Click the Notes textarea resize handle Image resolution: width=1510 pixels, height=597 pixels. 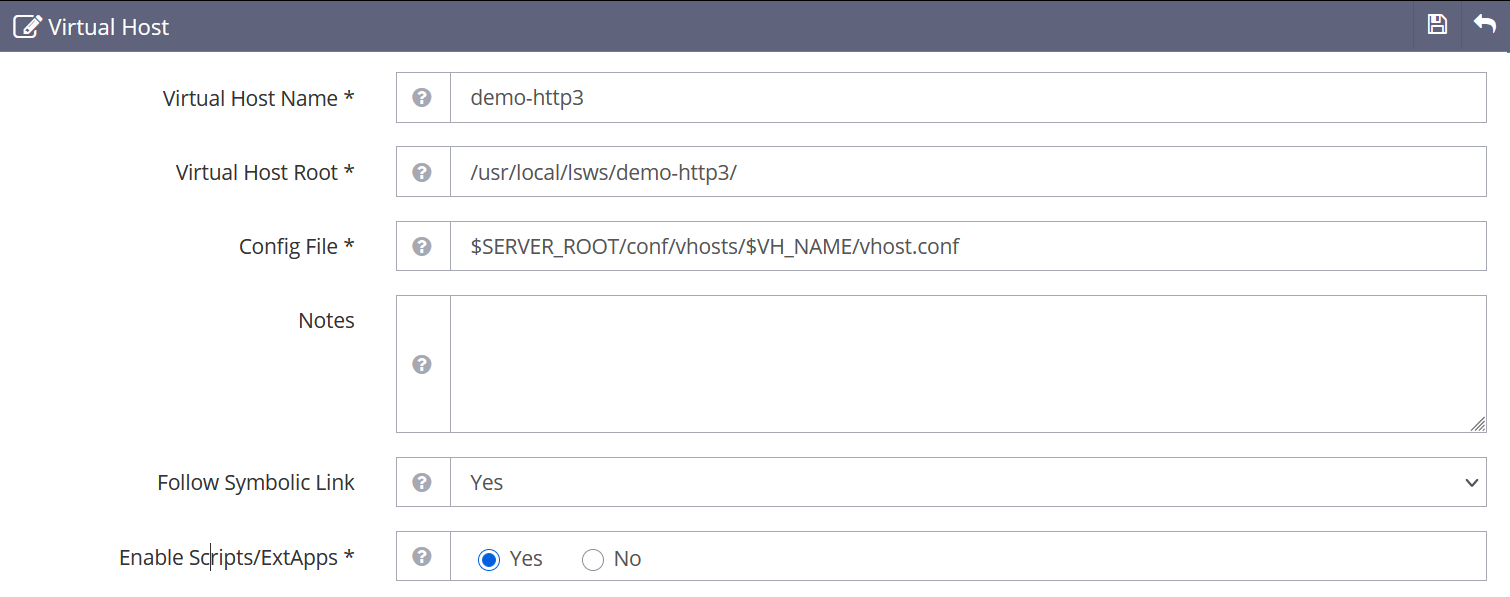coord(1477,424)
